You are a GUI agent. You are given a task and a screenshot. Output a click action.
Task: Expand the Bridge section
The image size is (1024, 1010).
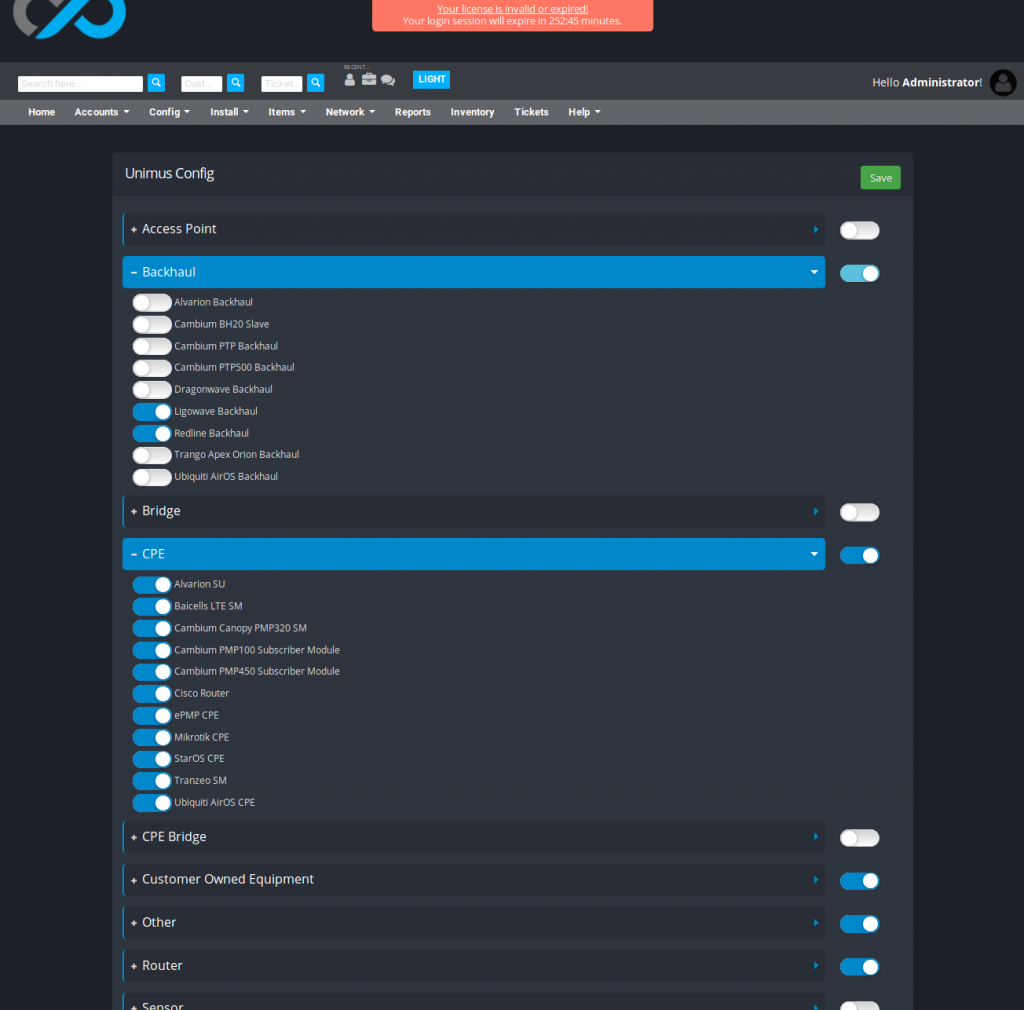point(473,511)
